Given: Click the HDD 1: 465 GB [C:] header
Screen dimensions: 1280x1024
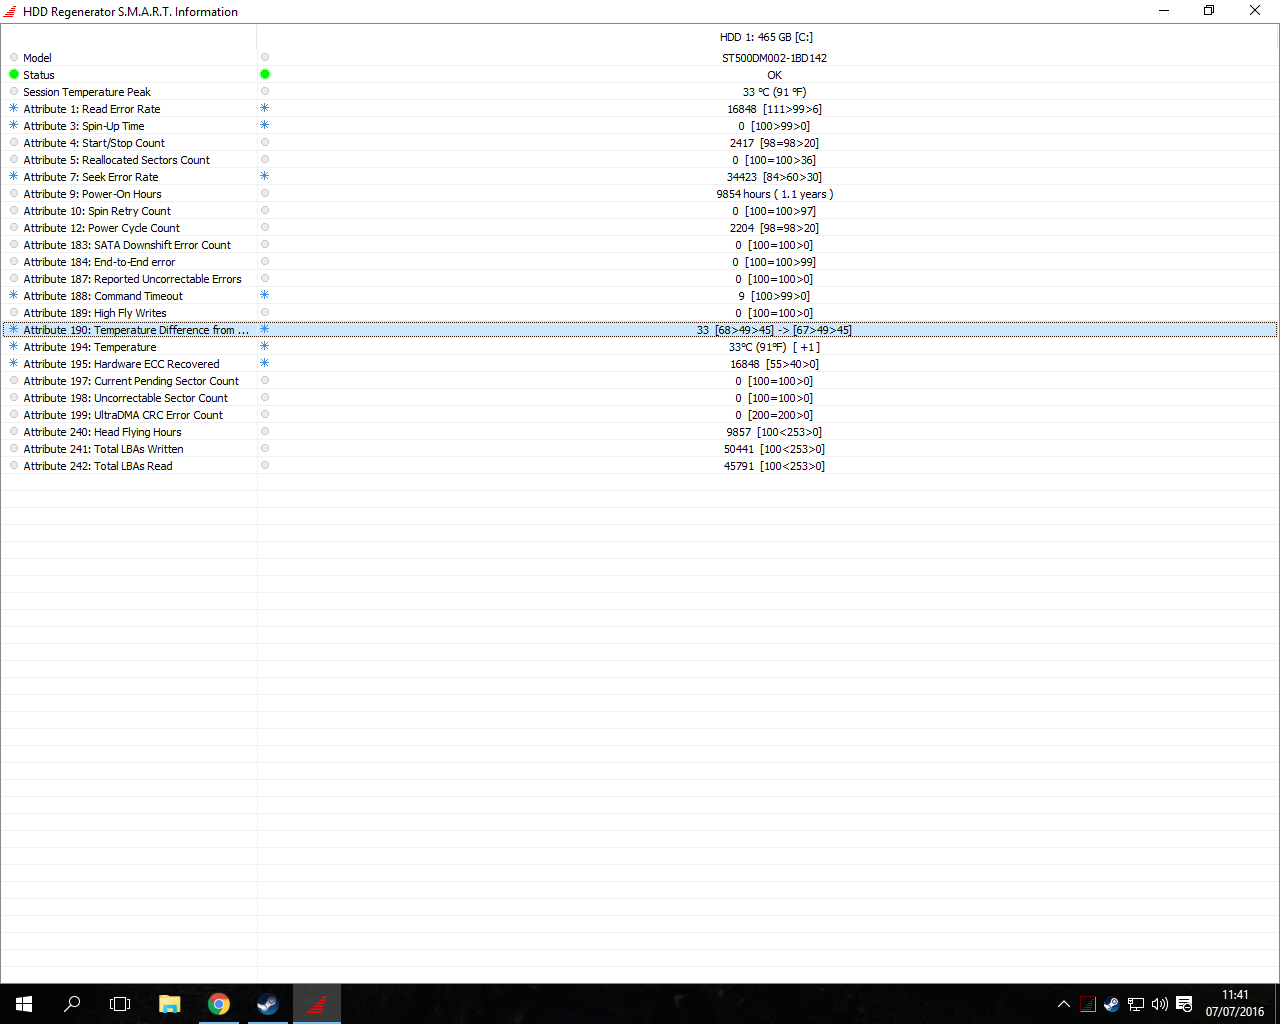Looking at the screenshot, I should click(766, 37).
